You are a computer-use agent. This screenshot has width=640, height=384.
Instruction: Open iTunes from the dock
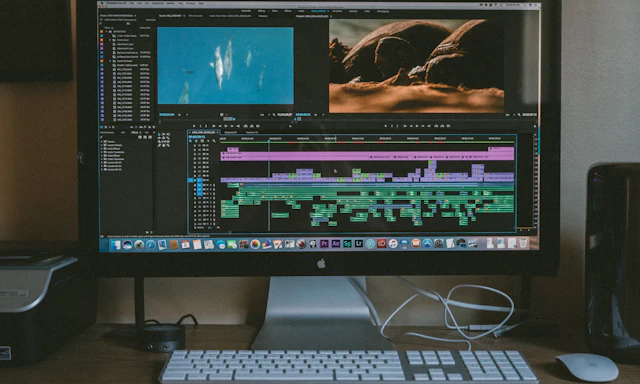click(393, 244)
